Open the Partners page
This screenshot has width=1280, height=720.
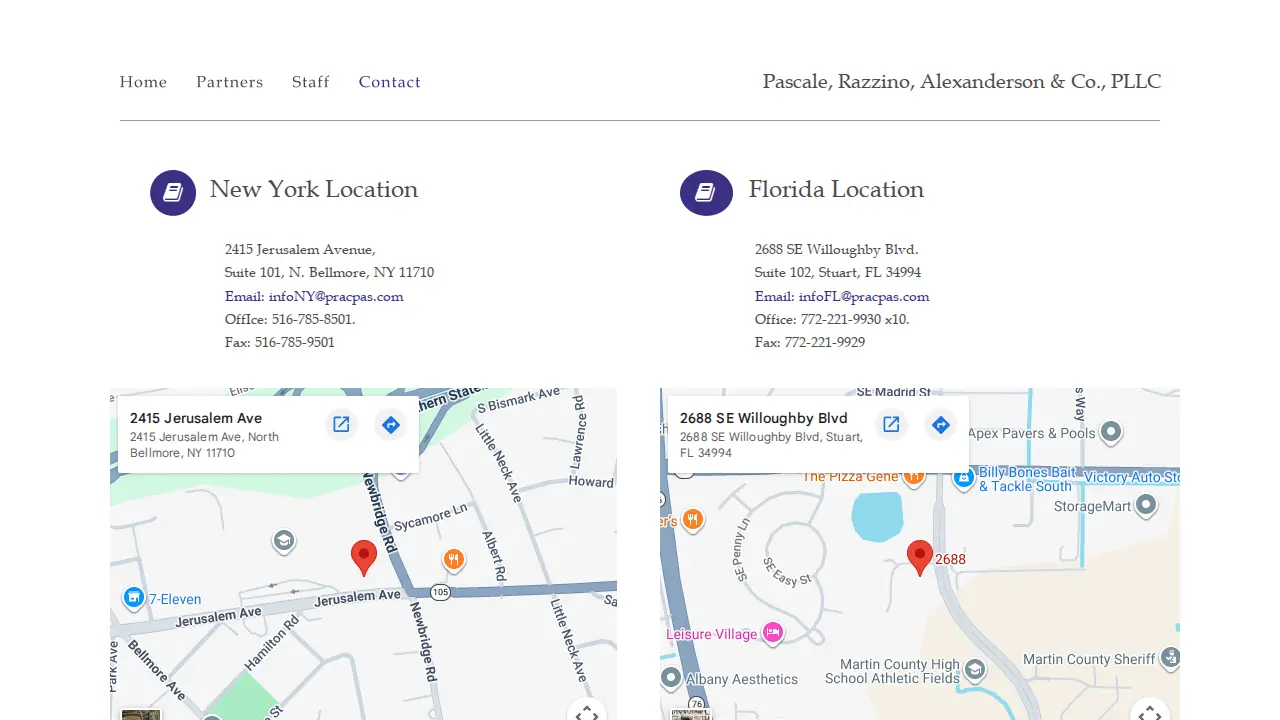230,82
